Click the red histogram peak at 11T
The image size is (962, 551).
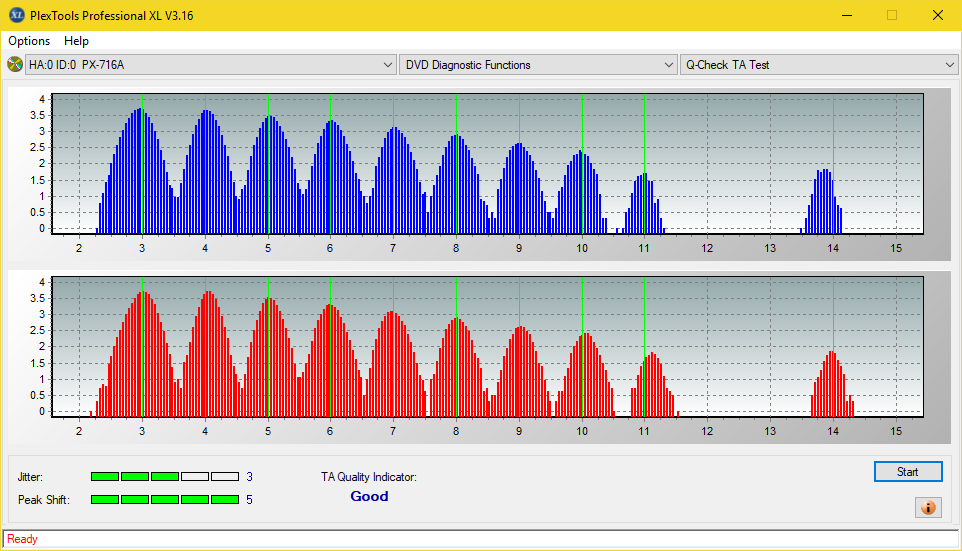click(x=654, y=385)
